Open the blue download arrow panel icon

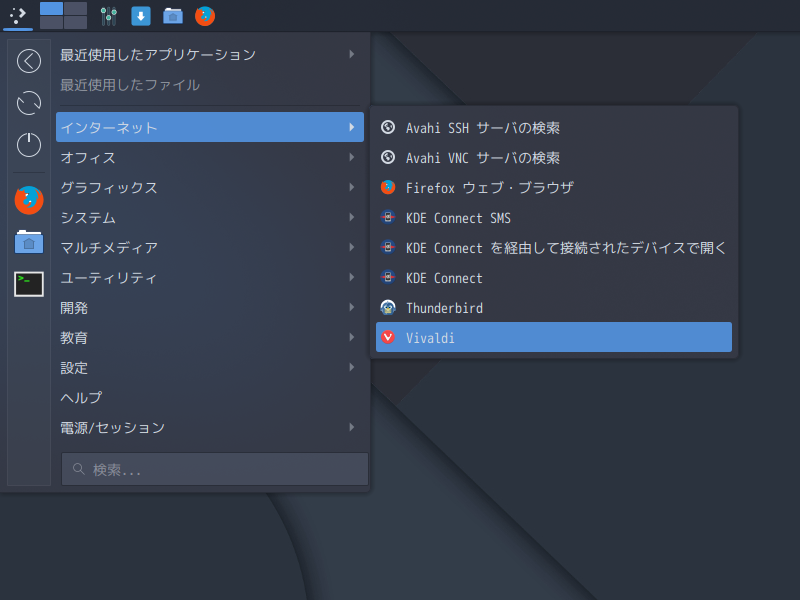pos(141,16)
